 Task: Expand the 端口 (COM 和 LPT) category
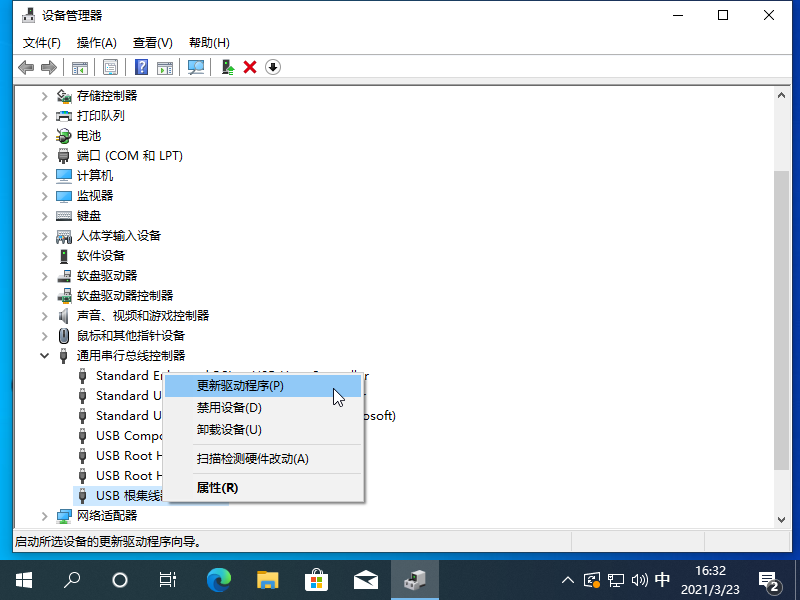point(44,156)
